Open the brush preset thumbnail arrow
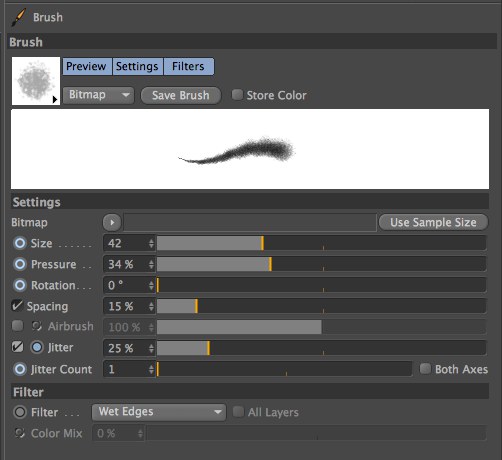 (55, 99)
